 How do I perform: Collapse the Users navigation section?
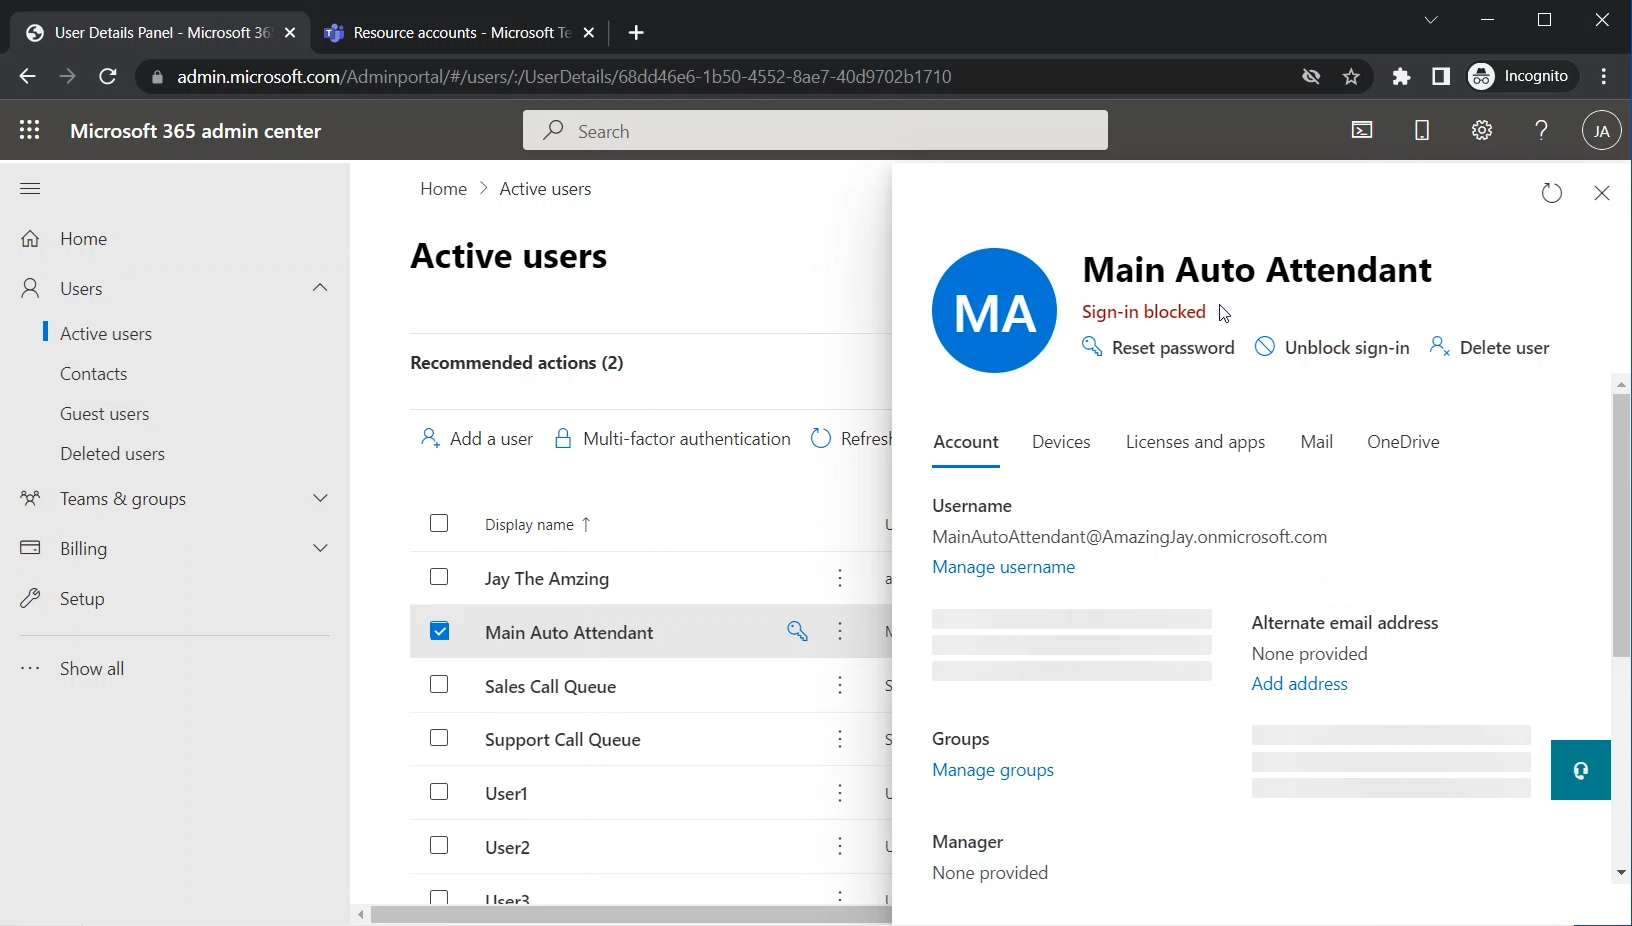(x=320, y=288)
